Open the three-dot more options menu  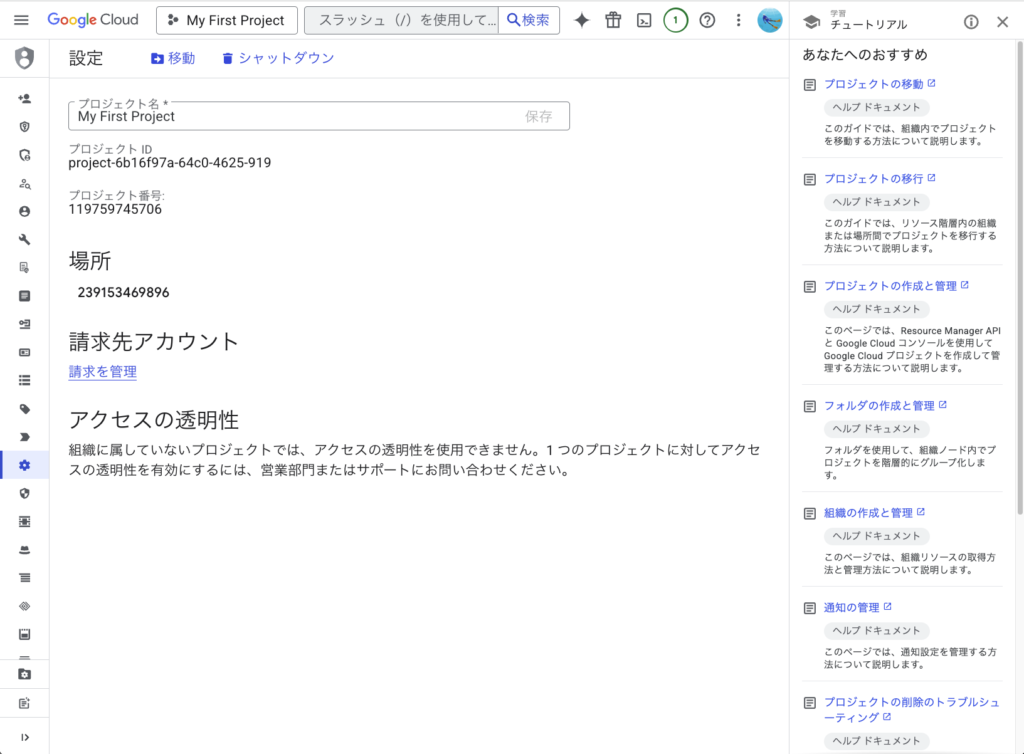739,20
